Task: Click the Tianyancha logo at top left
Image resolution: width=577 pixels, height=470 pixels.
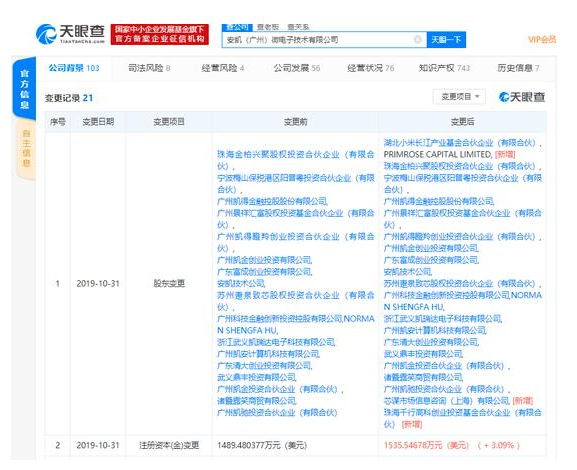Action: pos(70,33)
